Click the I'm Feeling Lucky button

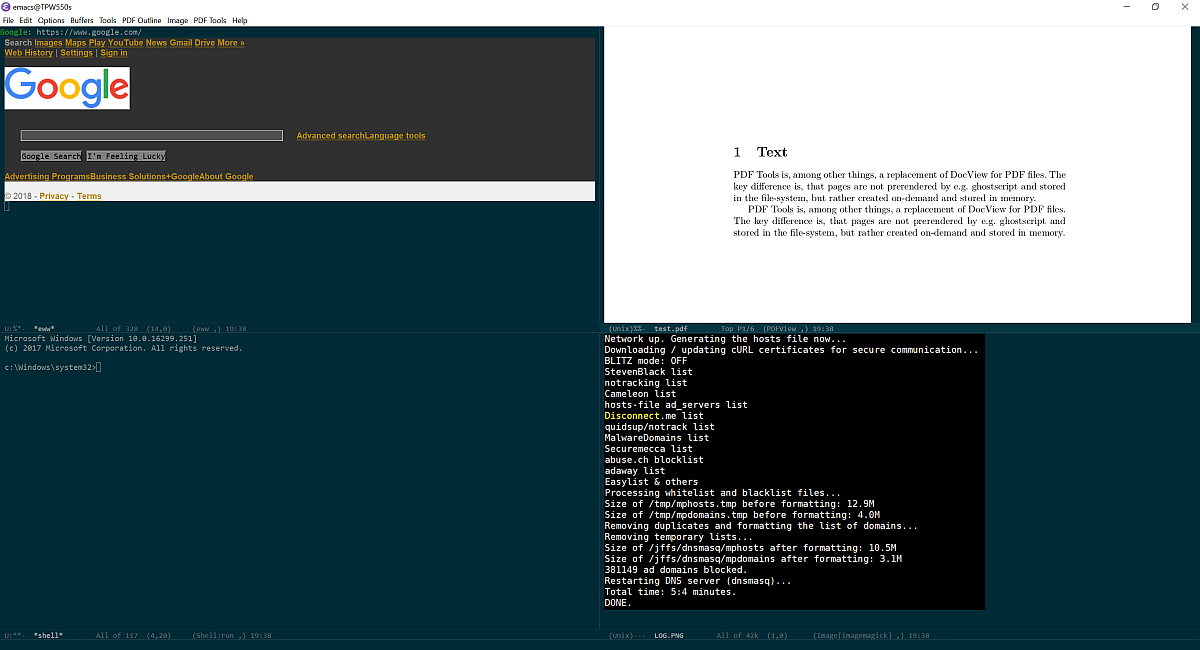click(x=126, y=156)
